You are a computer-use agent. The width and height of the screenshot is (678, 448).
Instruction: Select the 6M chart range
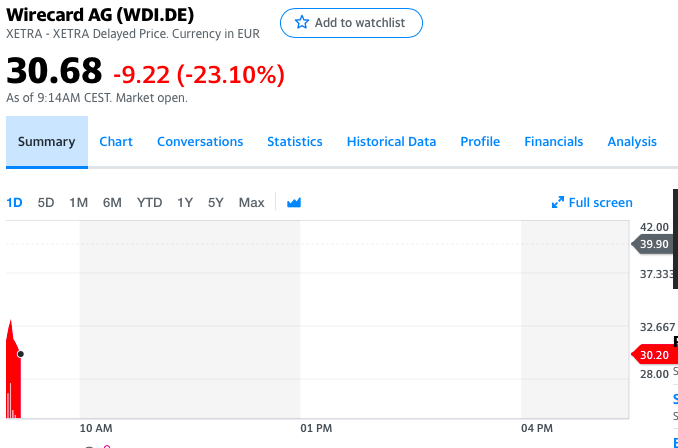click(x=112, y=202)
